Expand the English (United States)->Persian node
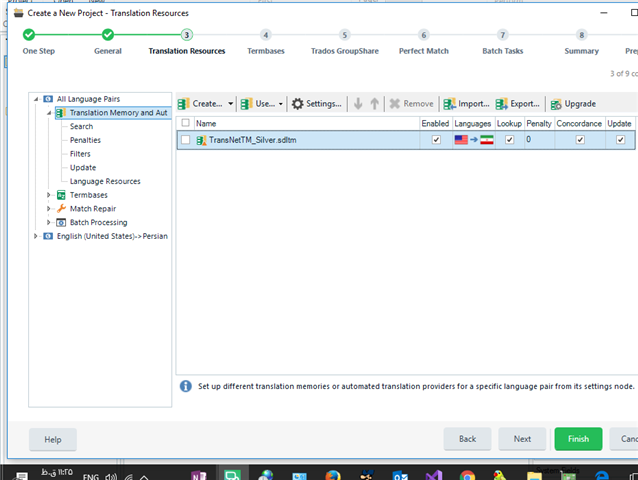 (x=35, y=236)
